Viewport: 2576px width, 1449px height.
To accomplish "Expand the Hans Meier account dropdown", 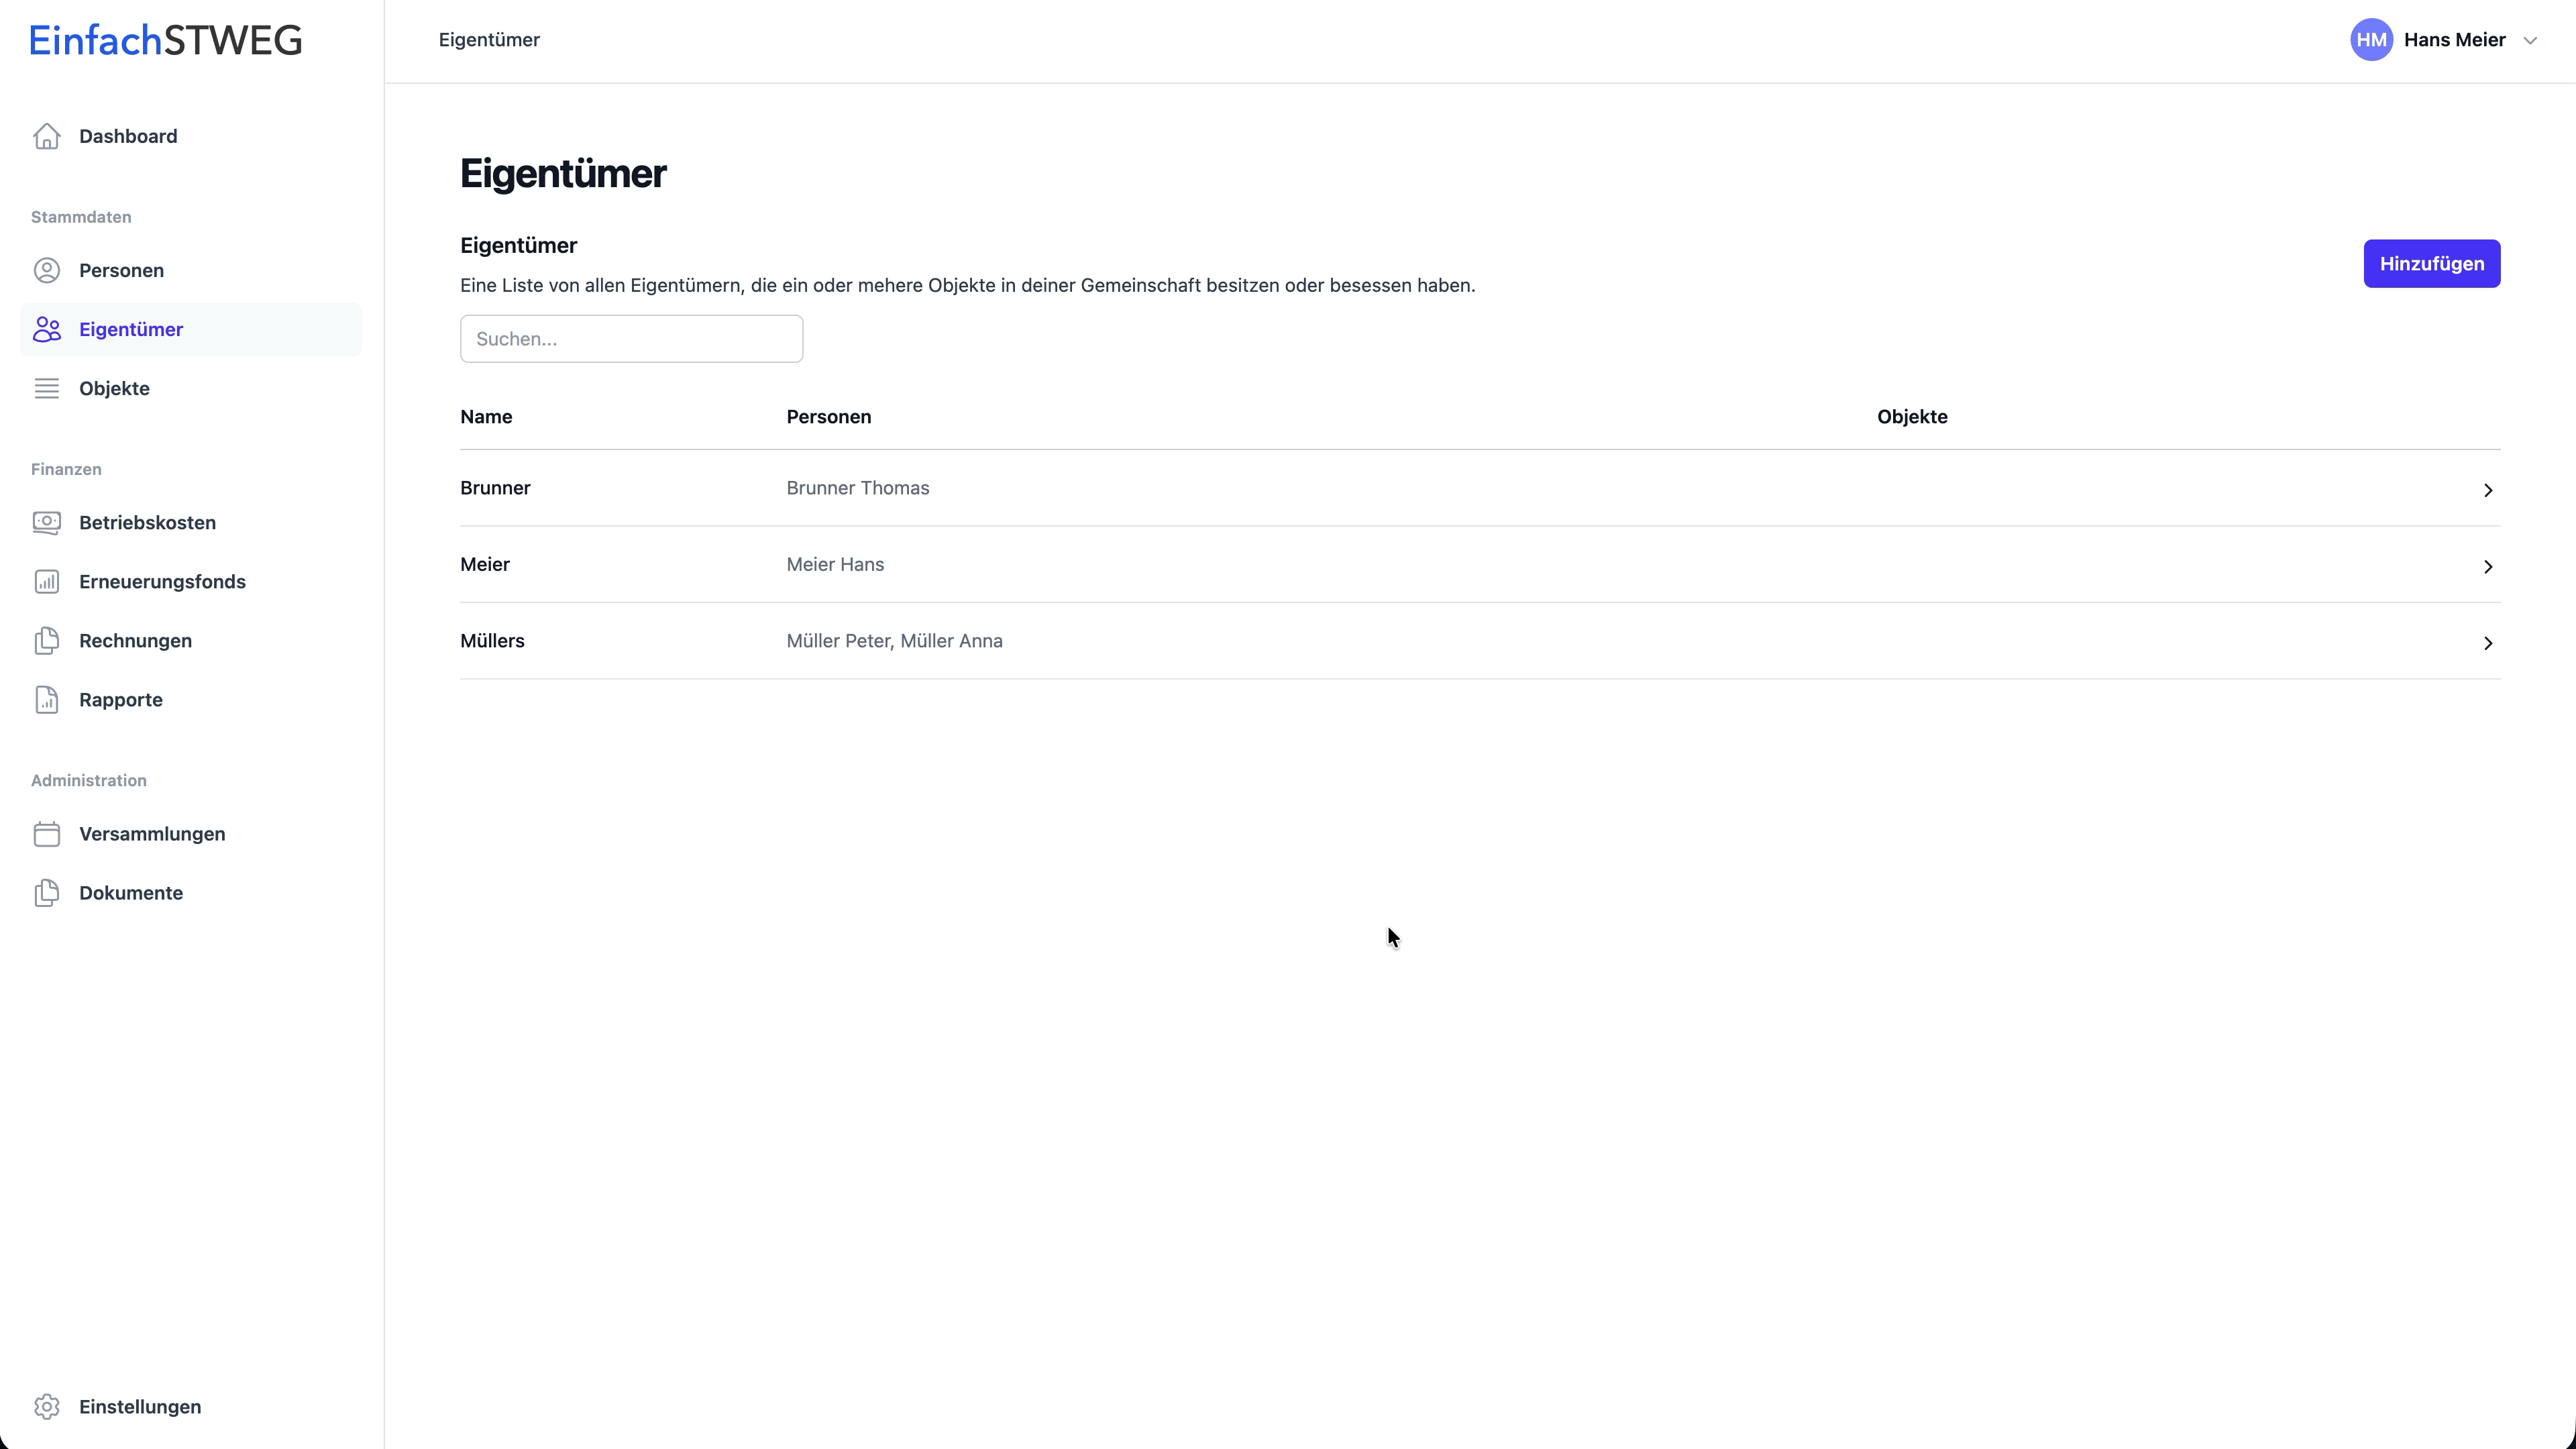I will pos(2530,41).
